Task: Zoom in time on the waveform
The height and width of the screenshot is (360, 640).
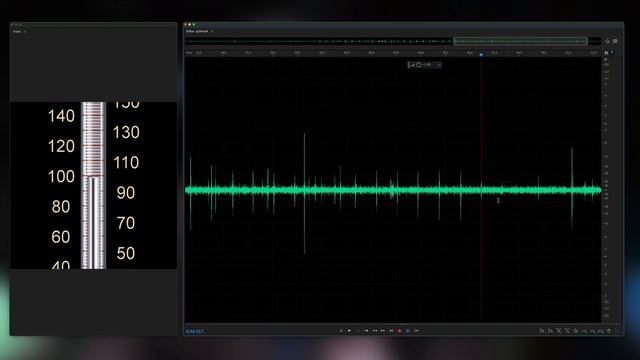Action: (559, 331)
